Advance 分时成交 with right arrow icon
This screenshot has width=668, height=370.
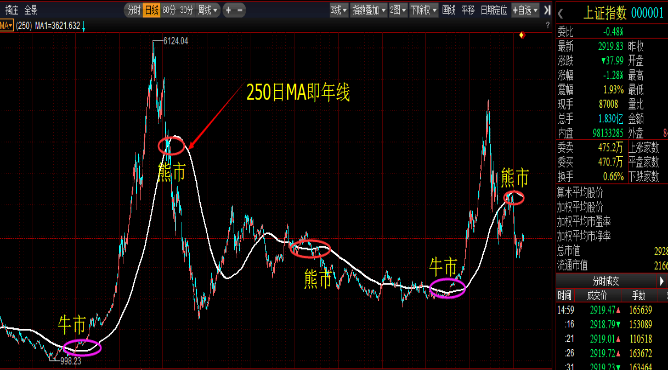(x=661, y=281)
